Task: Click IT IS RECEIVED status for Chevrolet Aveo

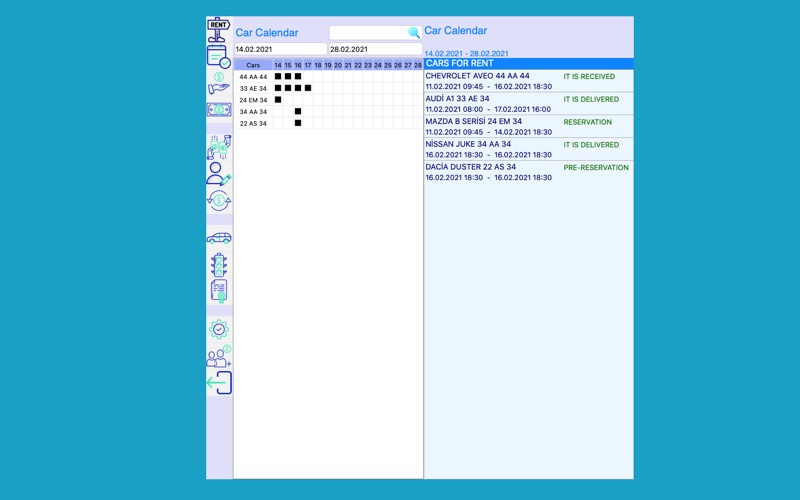Action: click(x=589, y=77)
